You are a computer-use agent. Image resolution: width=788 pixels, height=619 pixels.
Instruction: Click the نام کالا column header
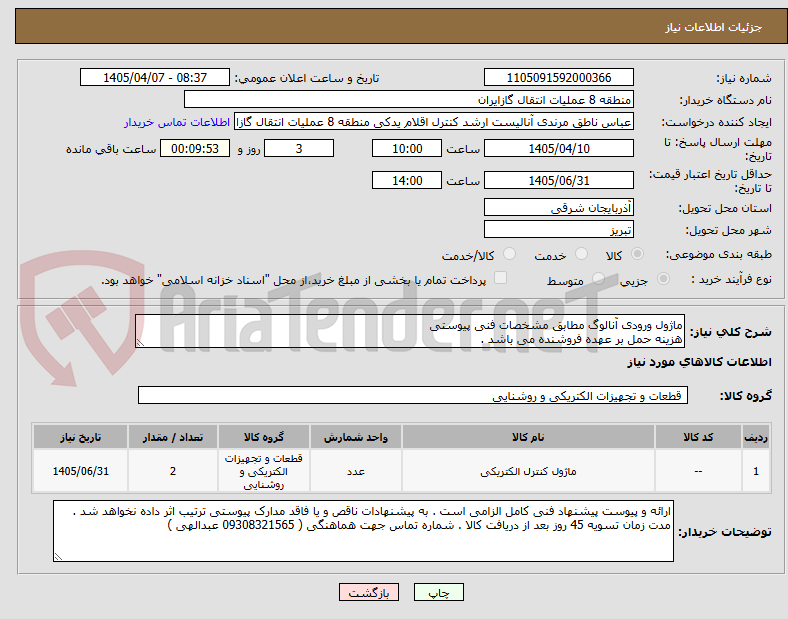[x=528, y=437]
